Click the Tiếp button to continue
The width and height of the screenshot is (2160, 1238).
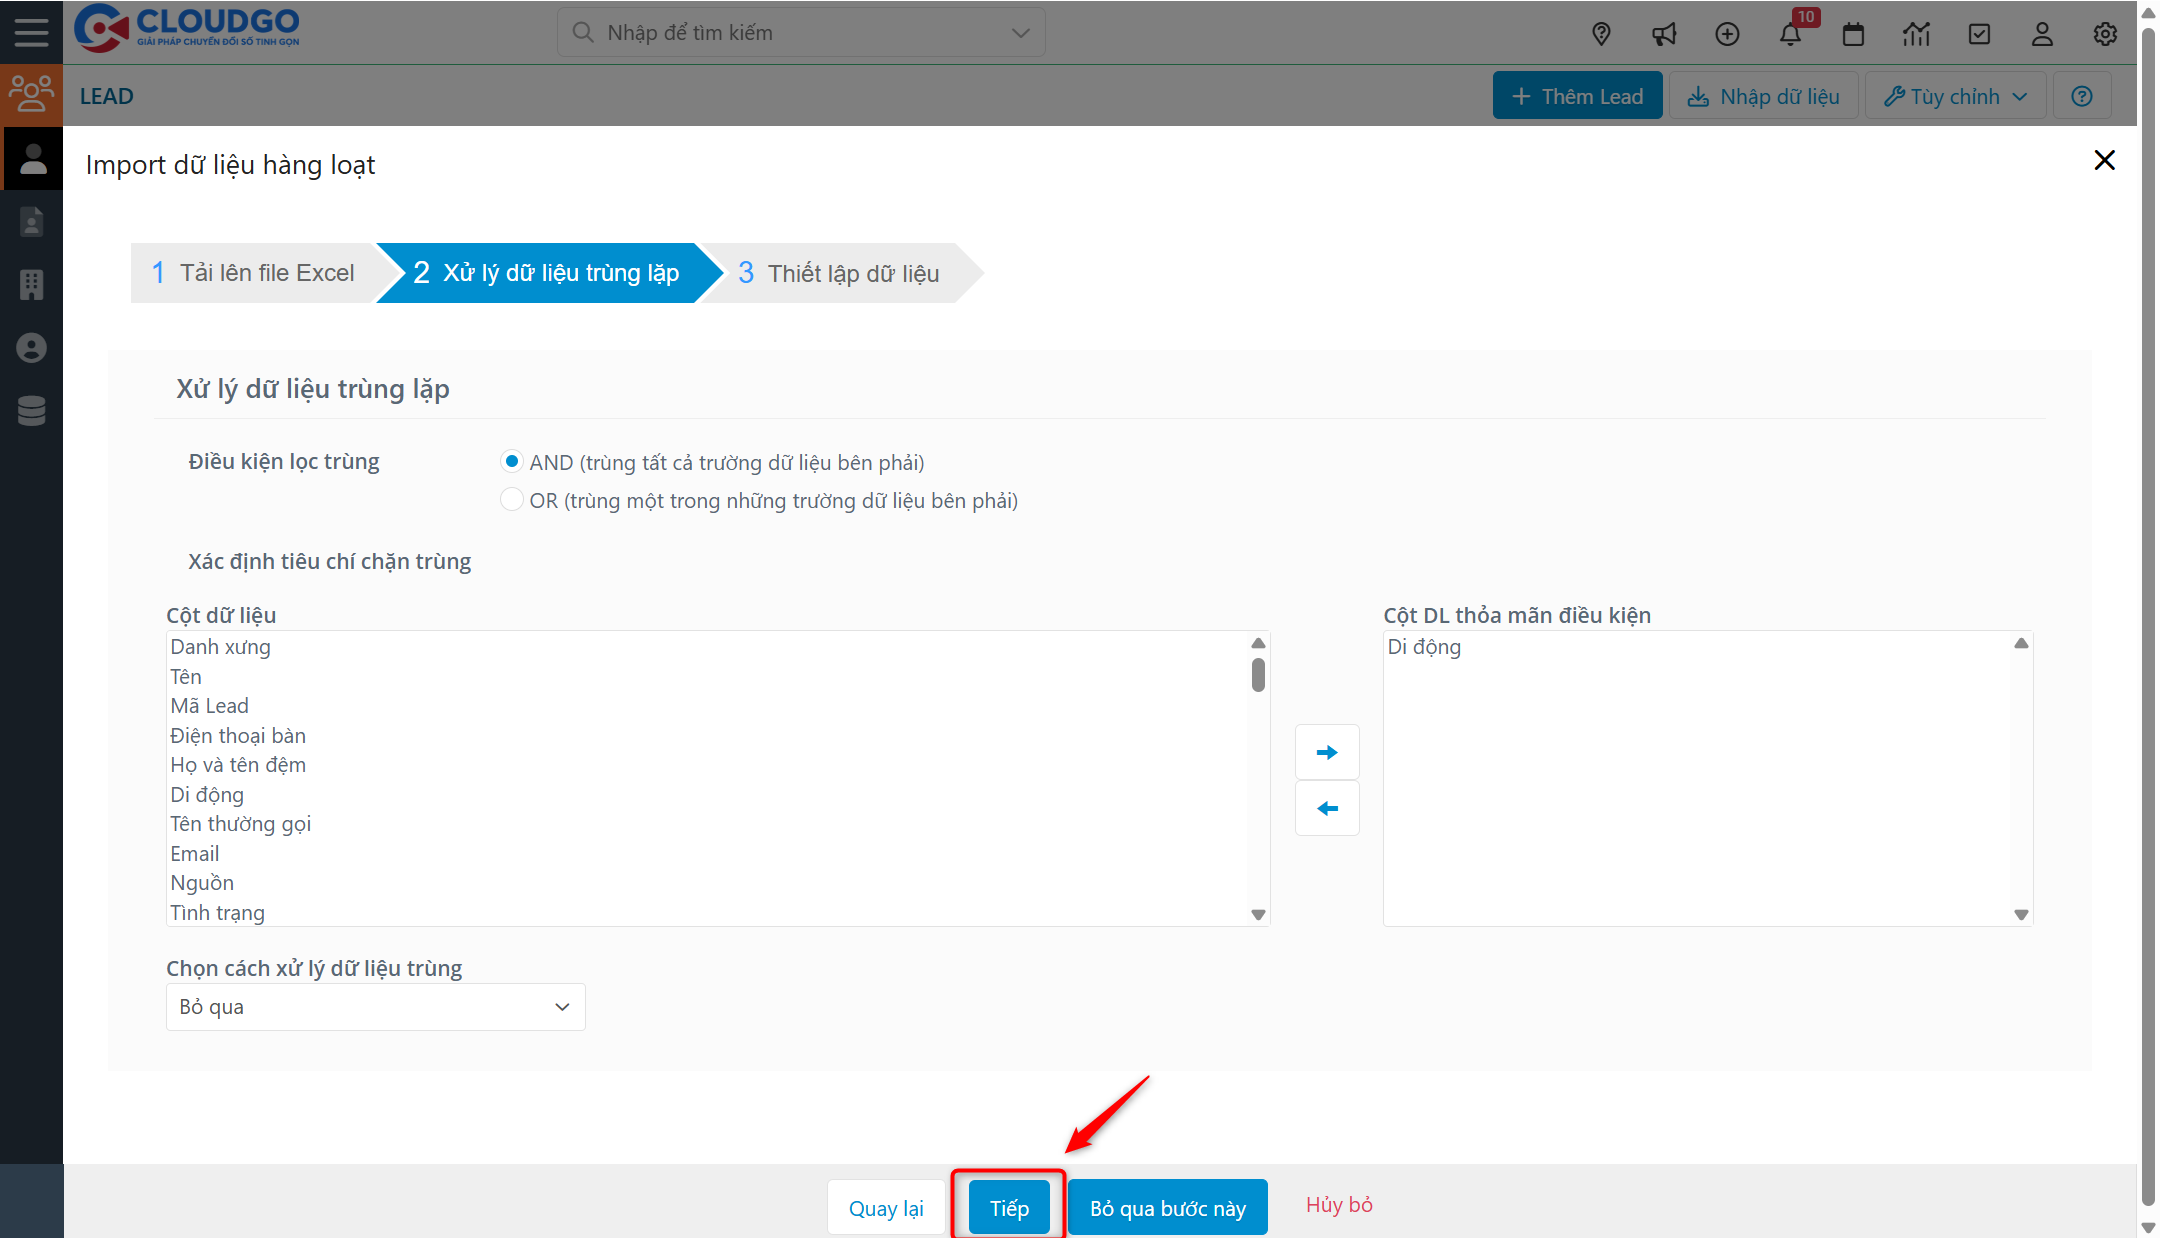pyautogui.click(x=1008, y=1207)
